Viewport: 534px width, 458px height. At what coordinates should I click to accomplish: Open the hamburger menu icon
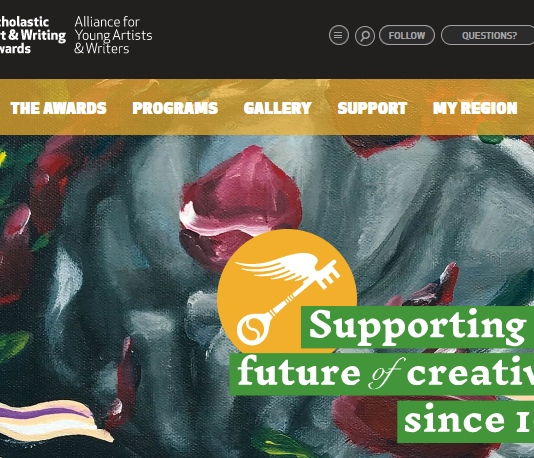(339, 35)
